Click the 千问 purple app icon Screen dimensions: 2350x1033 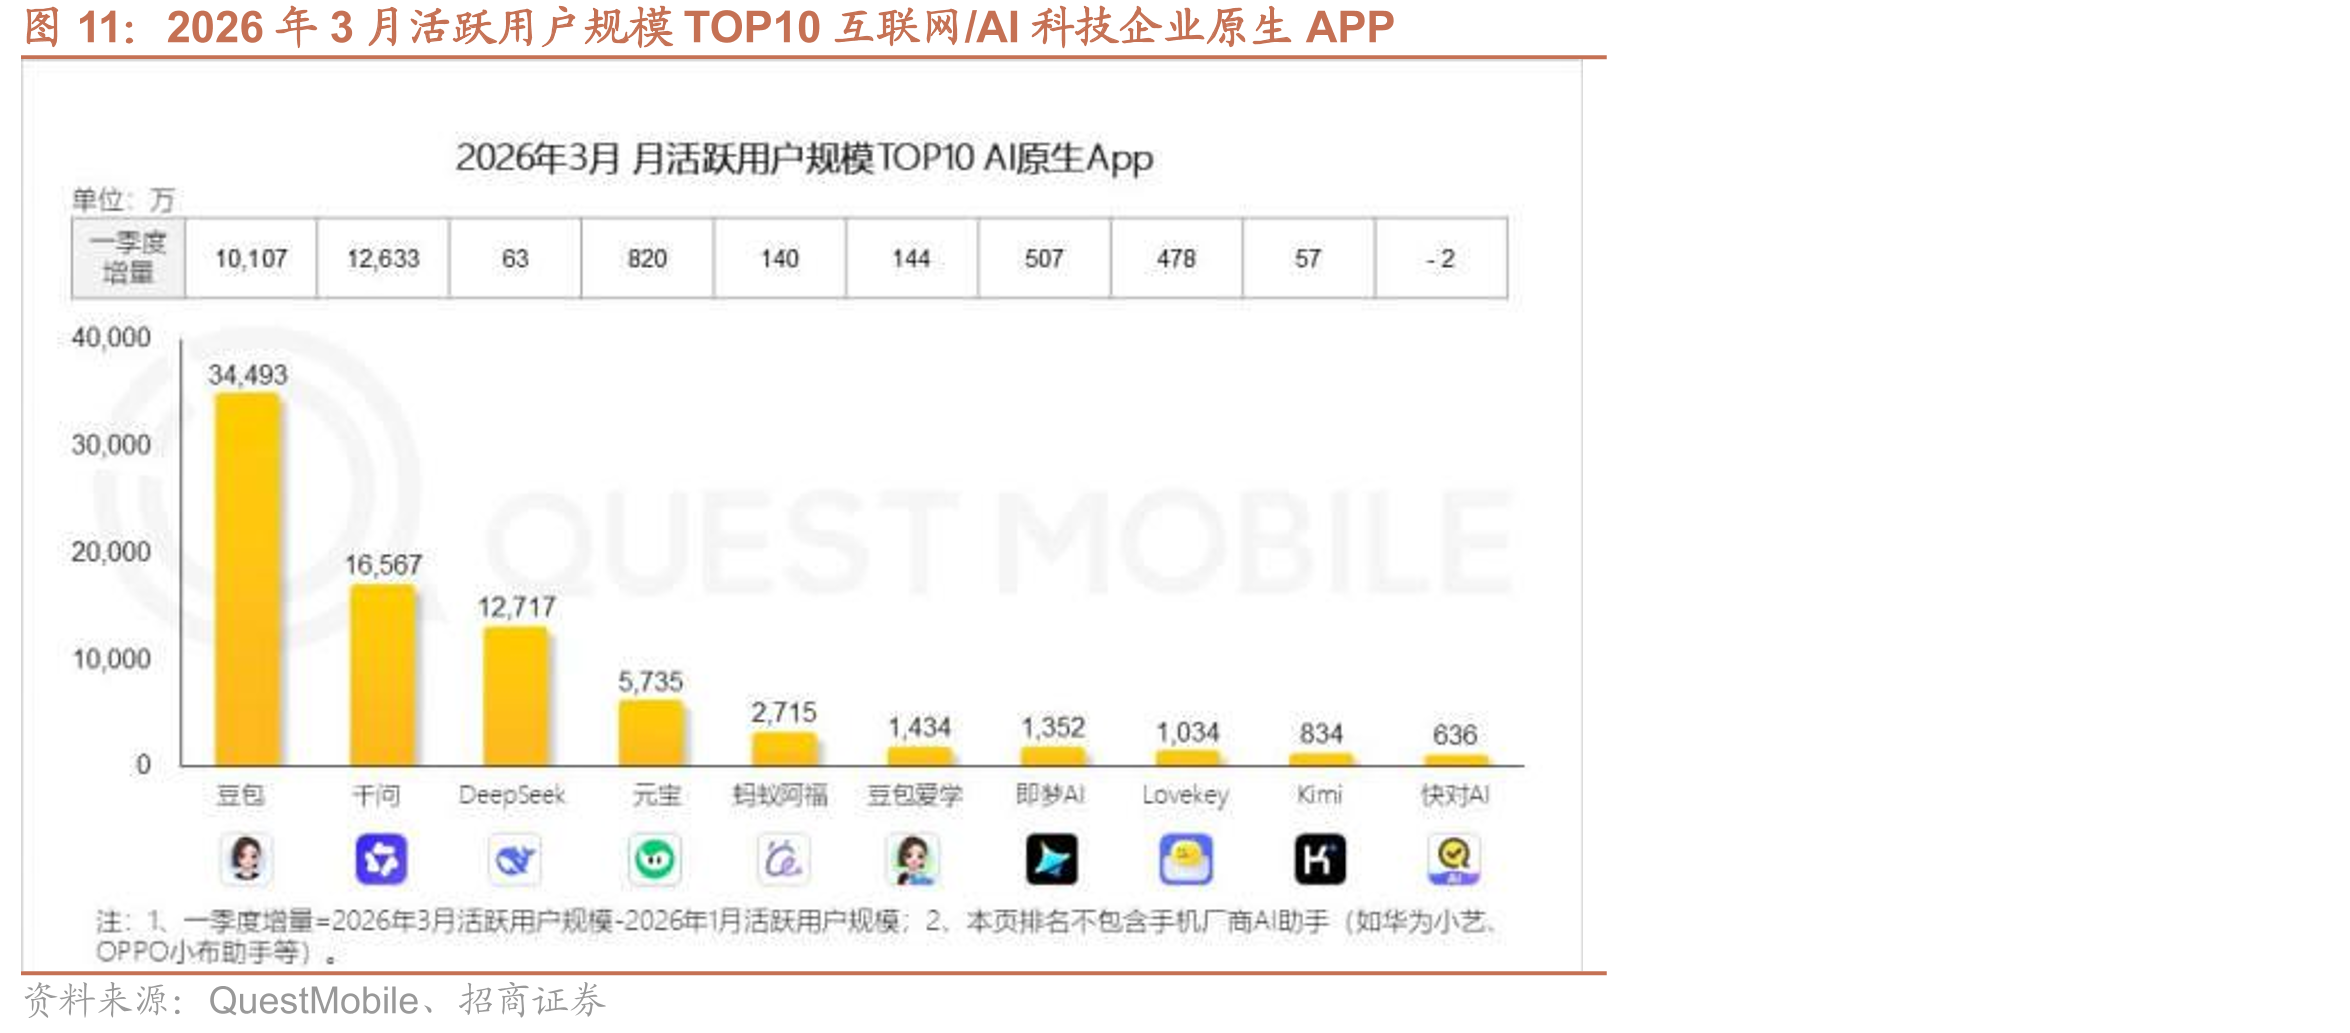click(x=381, y=859)
